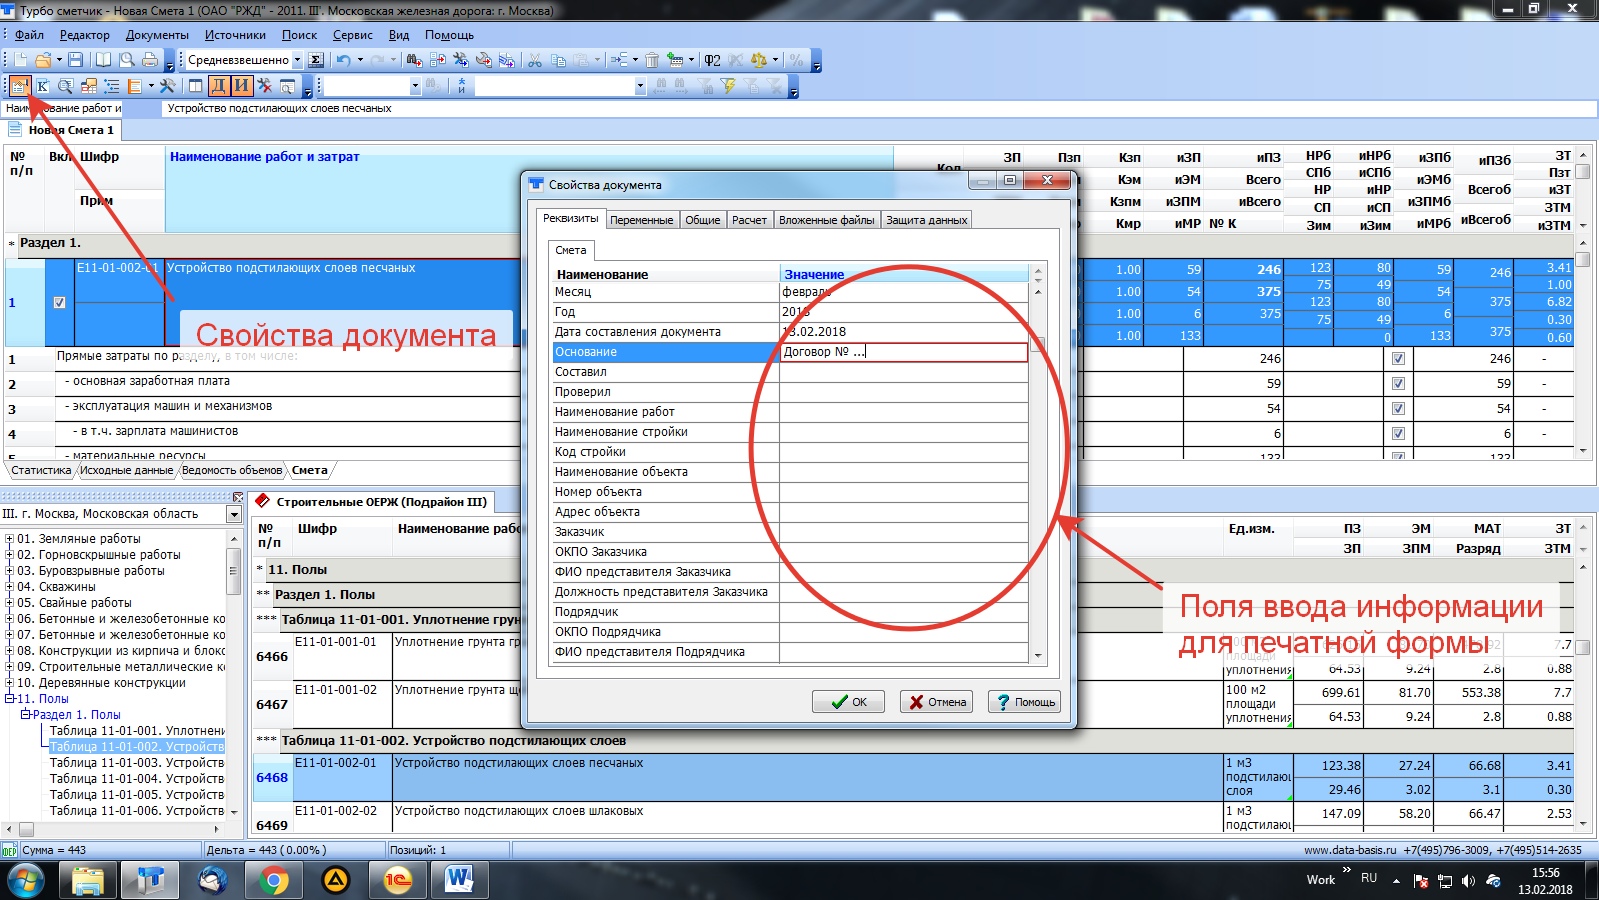Open the Документы menu
Viewport: 1599px width, 900px height.
(x=157, y=34)
